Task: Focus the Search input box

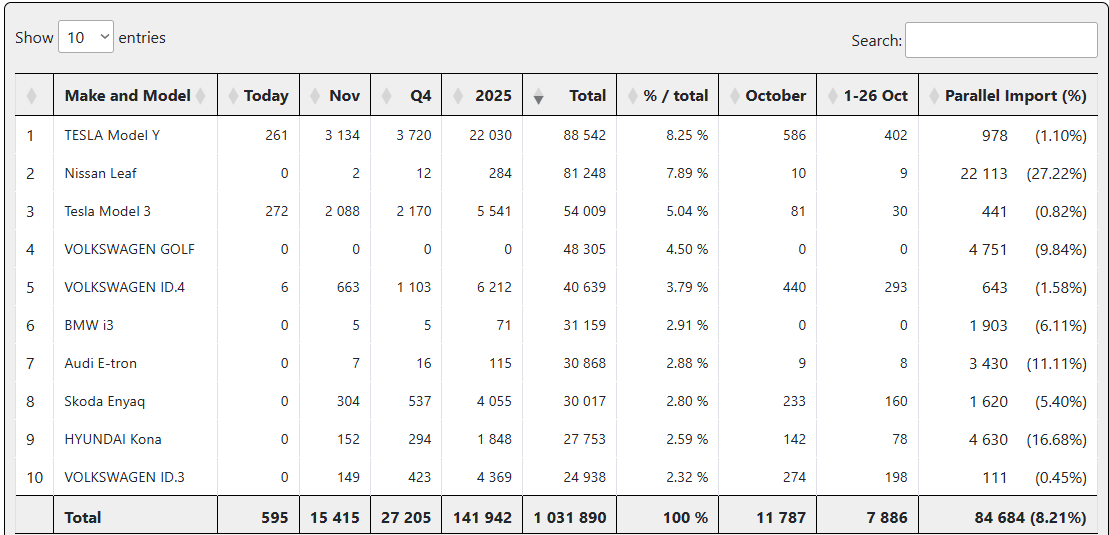Action: click(1001, 40)
